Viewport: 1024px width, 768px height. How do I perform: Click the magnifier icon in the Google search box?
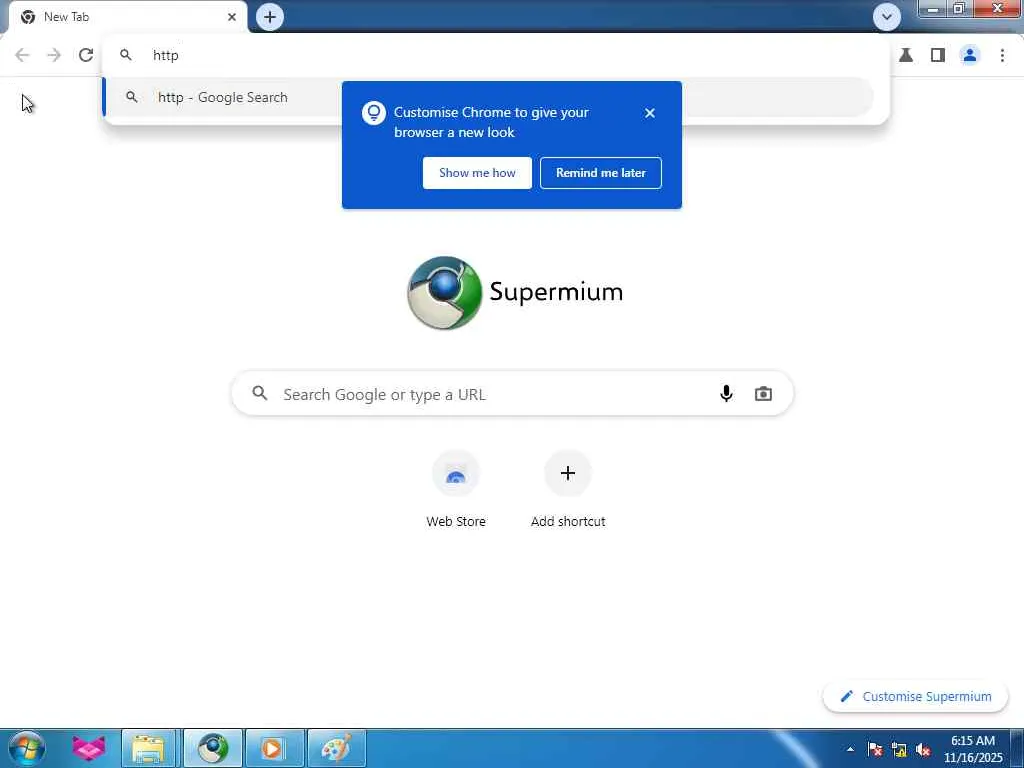click(260, 393)
